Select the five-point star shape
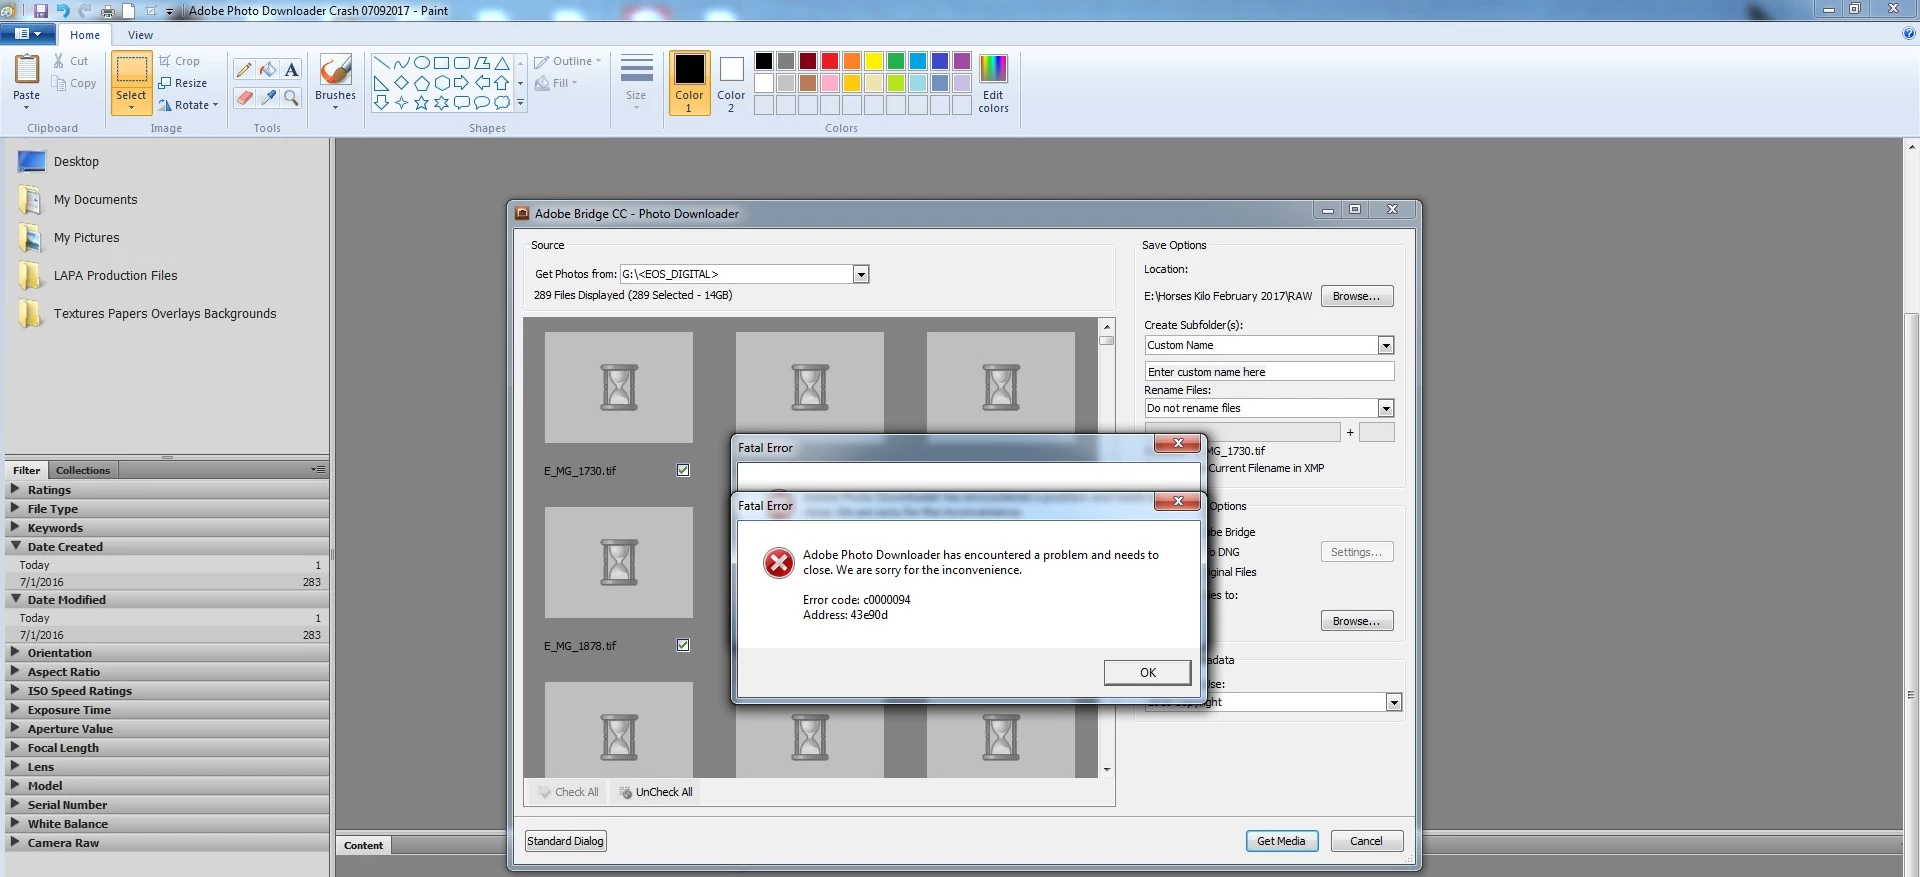 coord(421,102)
